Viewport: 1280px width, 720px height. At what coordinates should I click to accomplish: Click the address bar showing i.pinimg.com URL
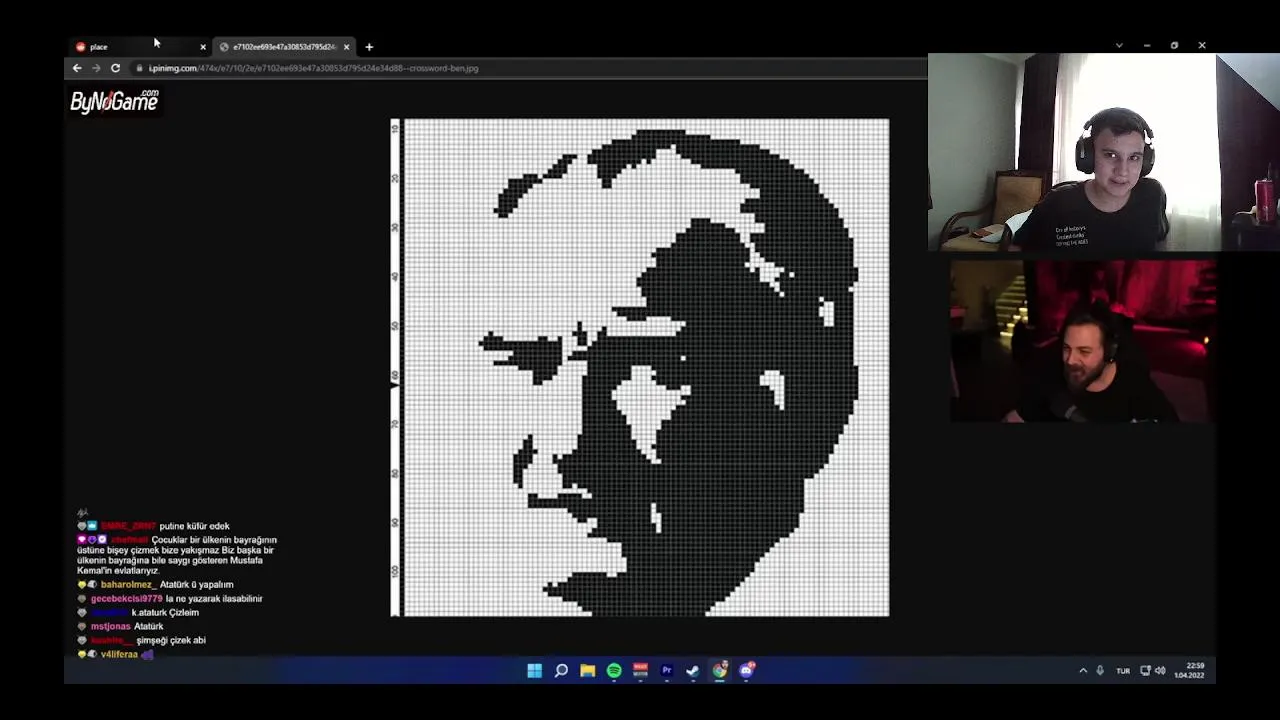(530, 68)
